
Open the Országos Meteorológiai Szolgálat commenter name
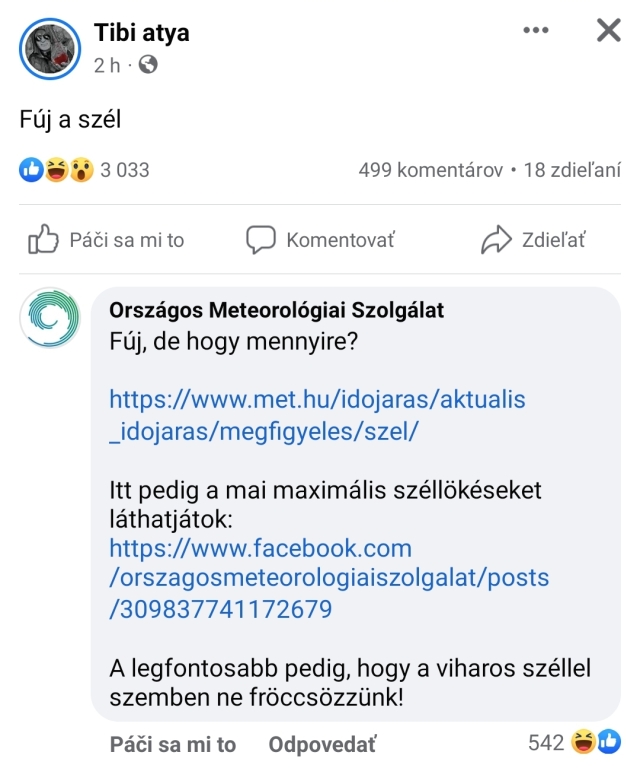coord(276,310)
